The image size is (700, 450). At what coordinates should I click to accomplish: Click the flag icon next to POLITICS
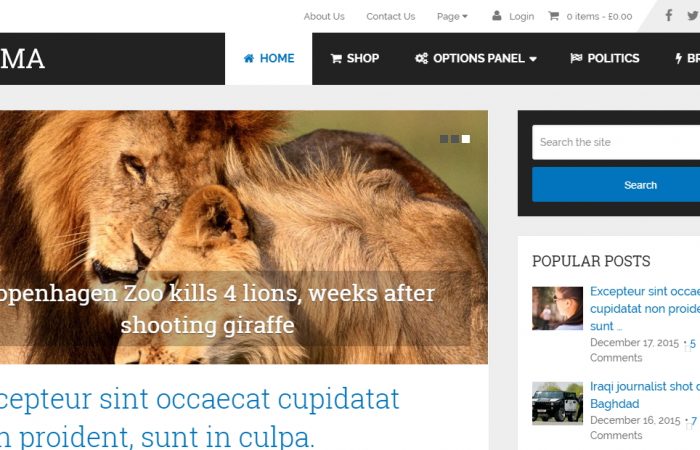coord(576,58)
